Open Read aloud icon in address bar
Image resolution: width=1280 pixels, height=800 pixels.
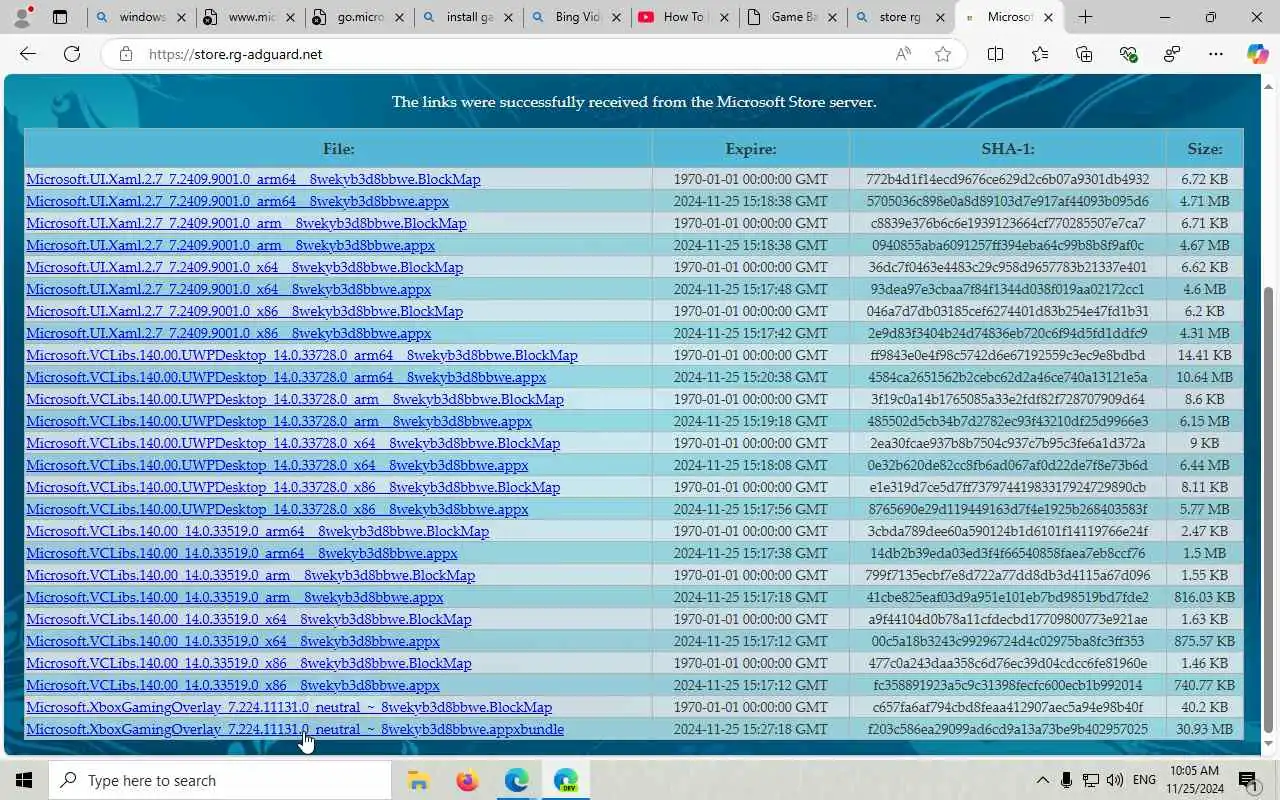point(903,54)
